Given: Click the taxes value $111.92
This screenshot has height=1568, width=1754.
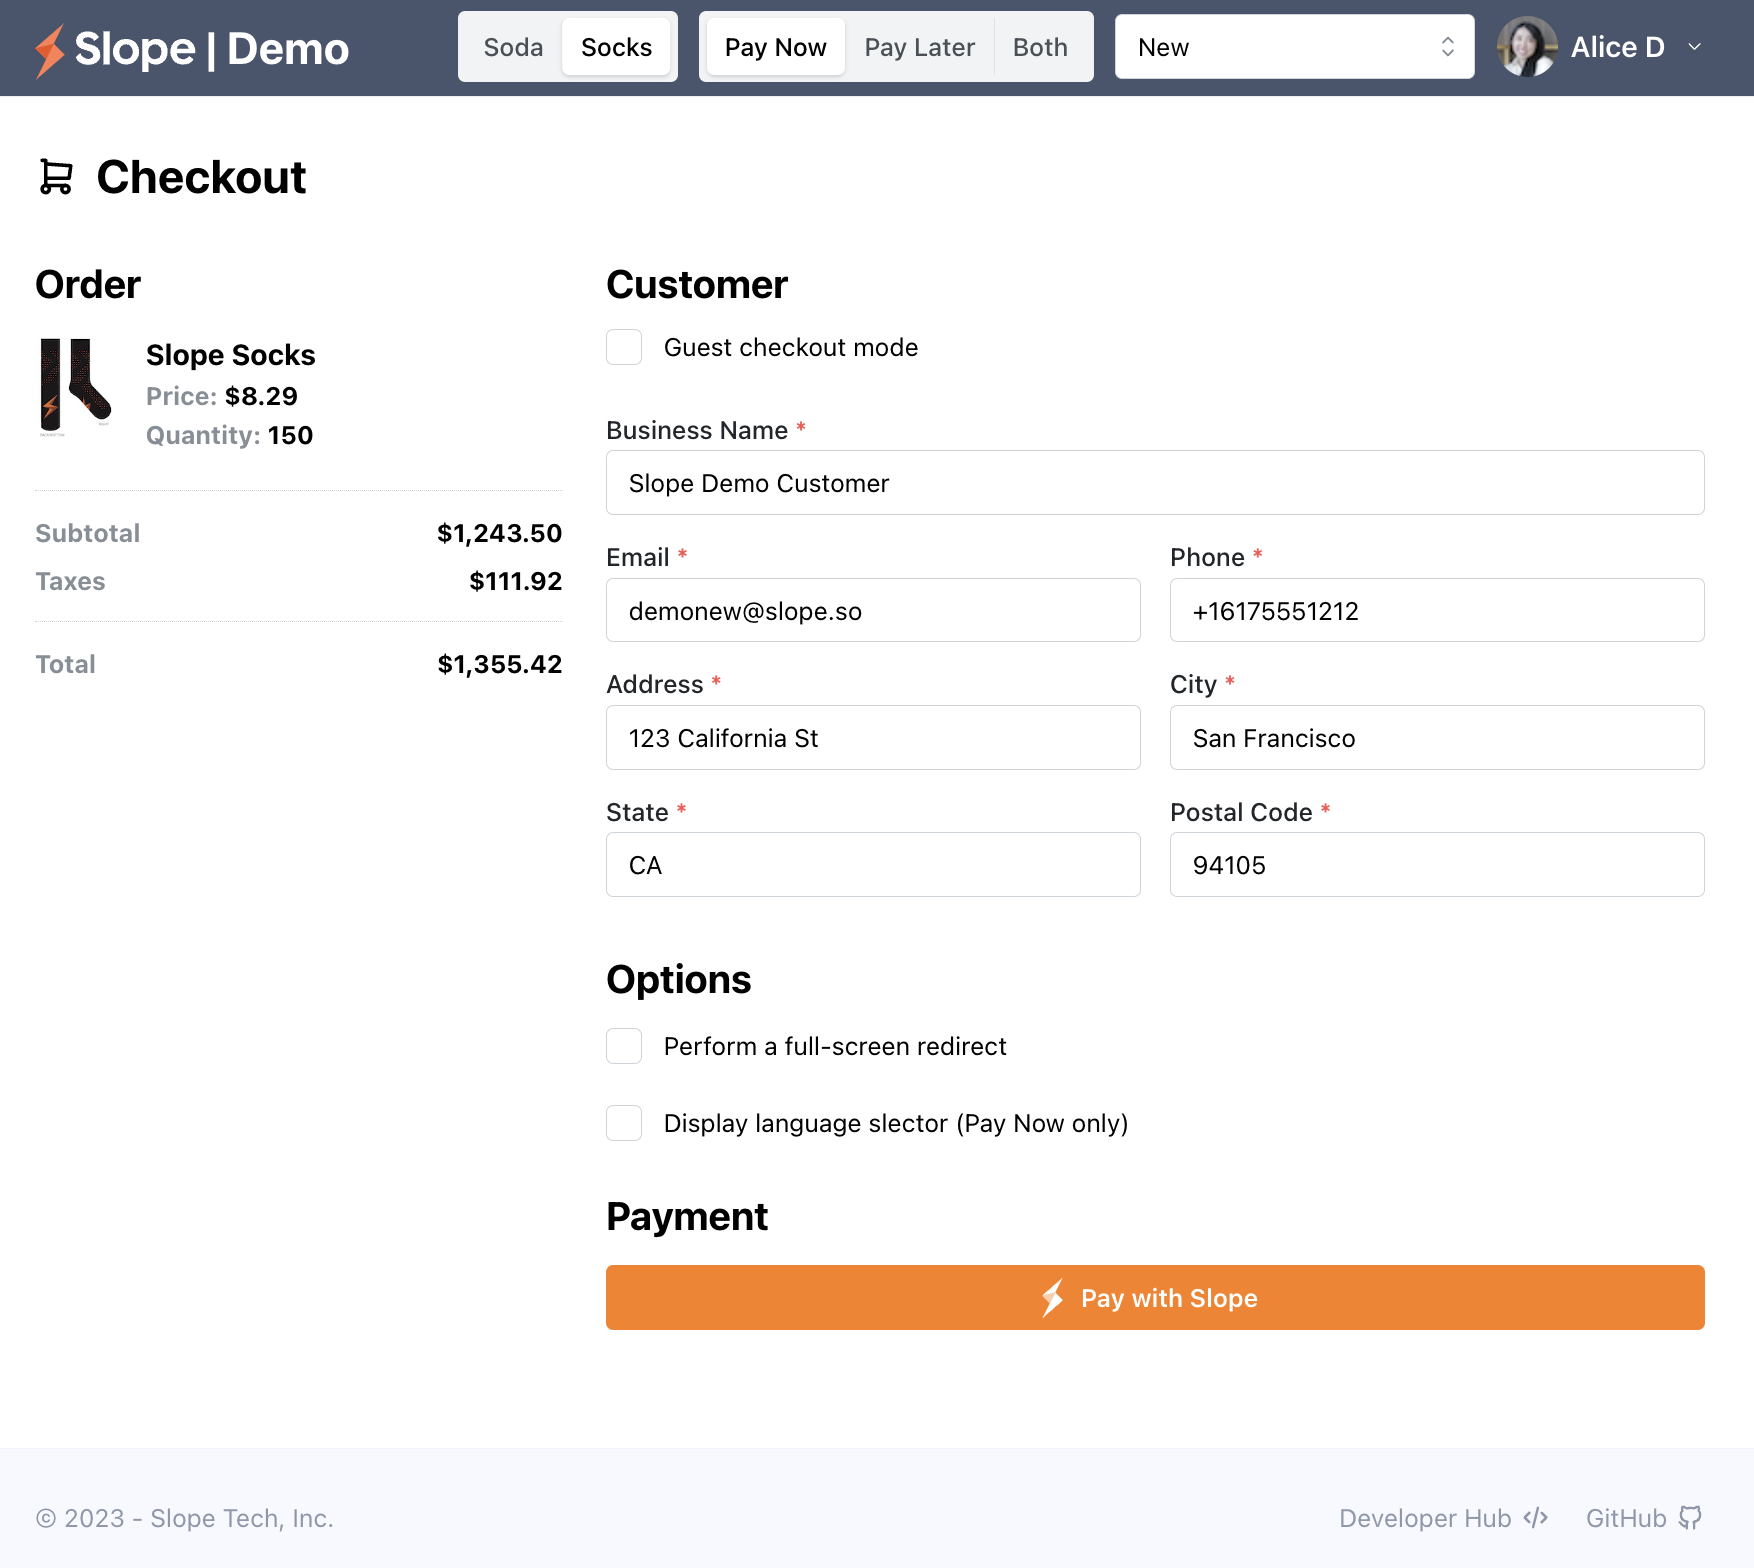Looking at the screenshot, I should tap(516, 581).
